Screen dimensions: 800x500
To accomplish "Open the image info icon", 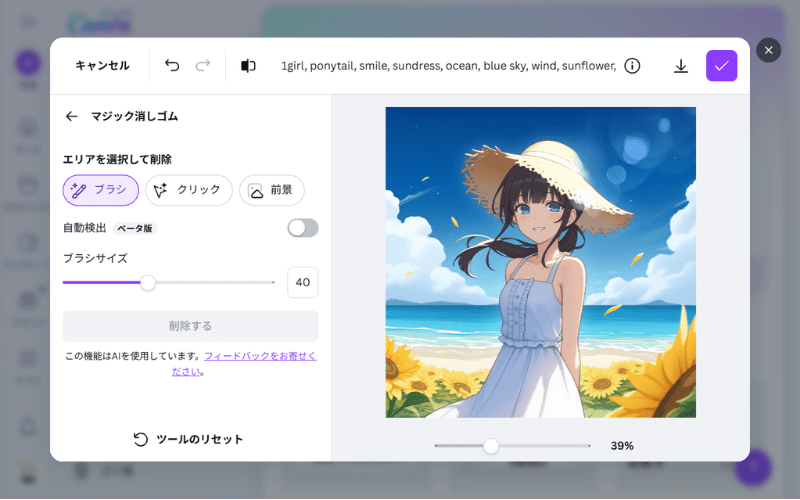I will point(632,66).
